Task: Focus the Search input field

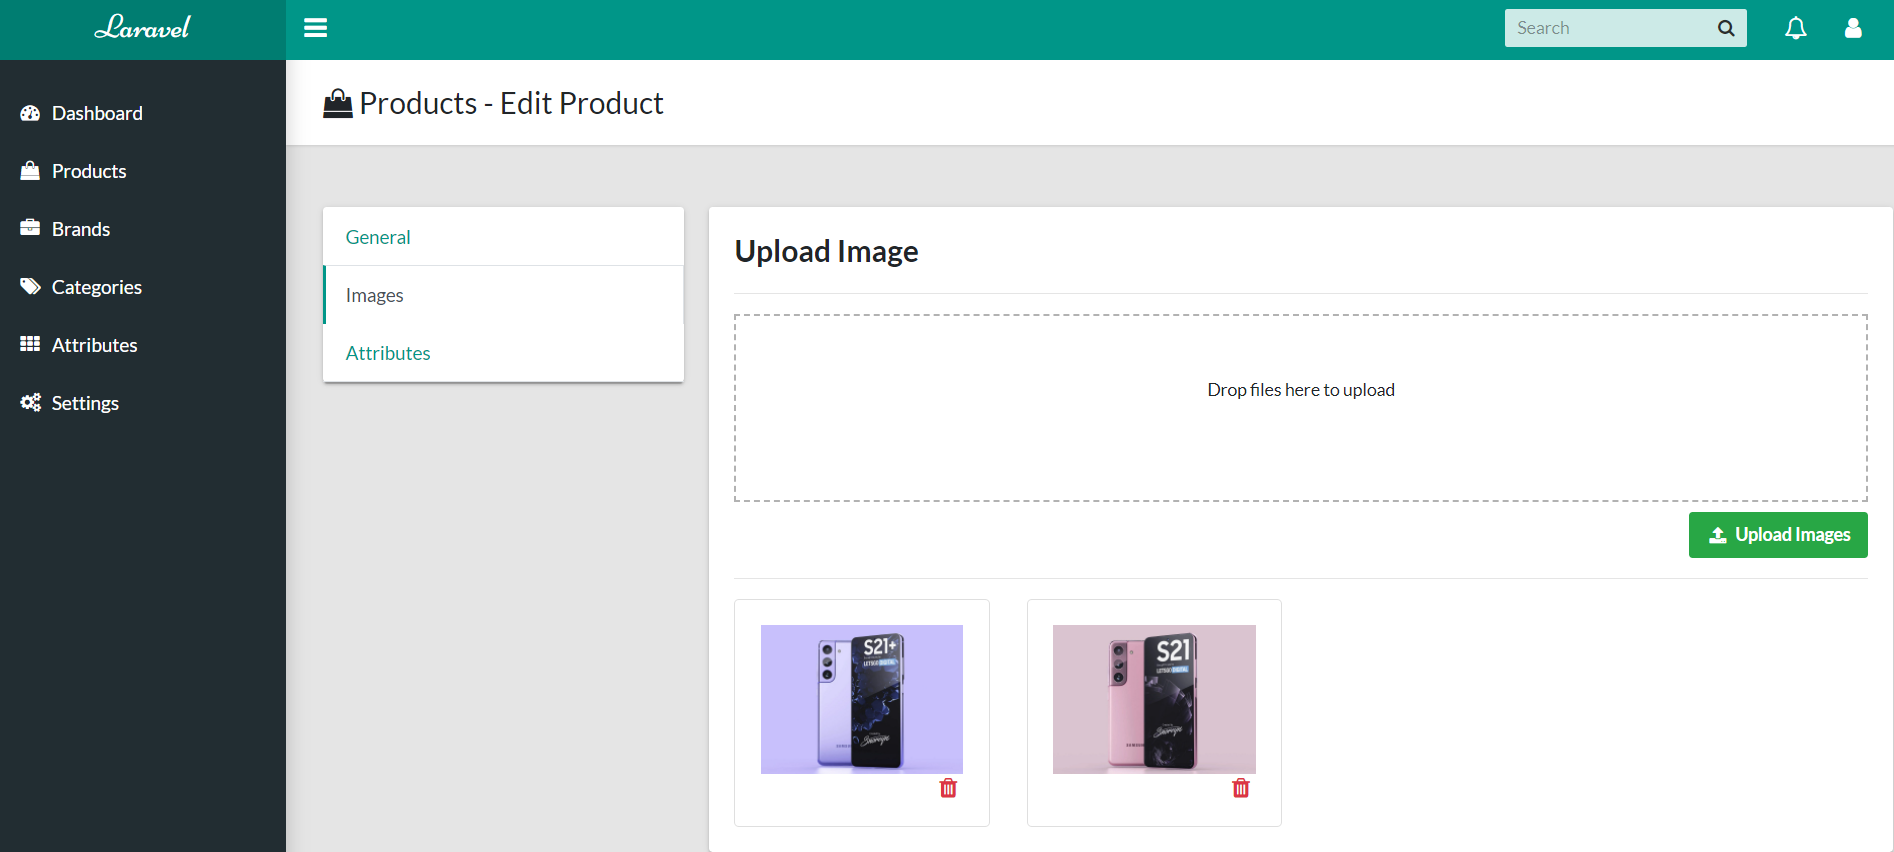Action: click(1608, 28)
